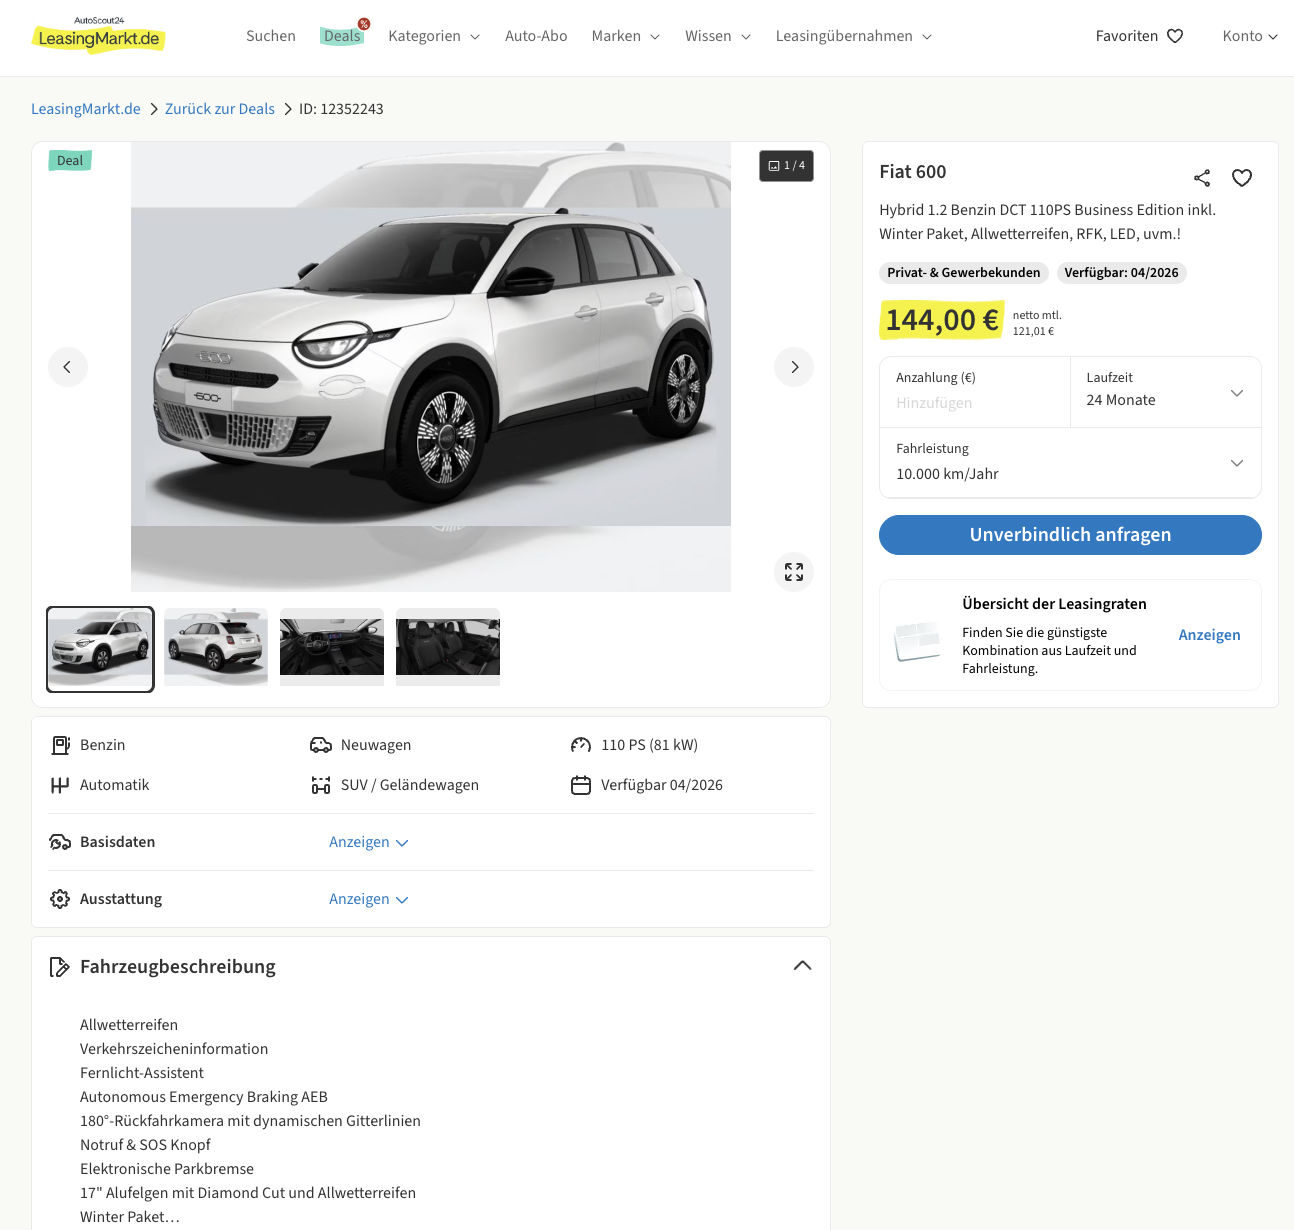
Task: Select the rear-view car thumbnail
Action: pos(216,647)
